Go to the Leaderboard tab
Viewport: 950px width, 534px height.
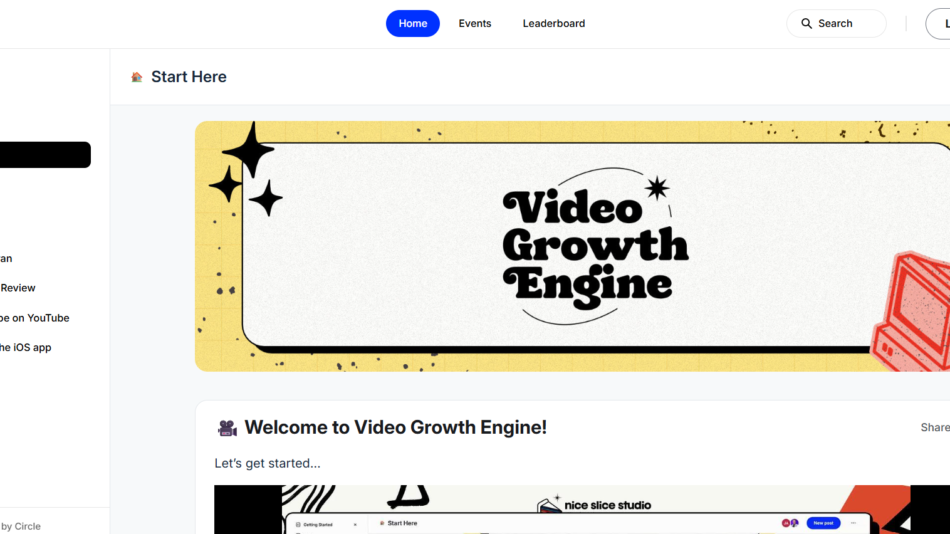554,24
